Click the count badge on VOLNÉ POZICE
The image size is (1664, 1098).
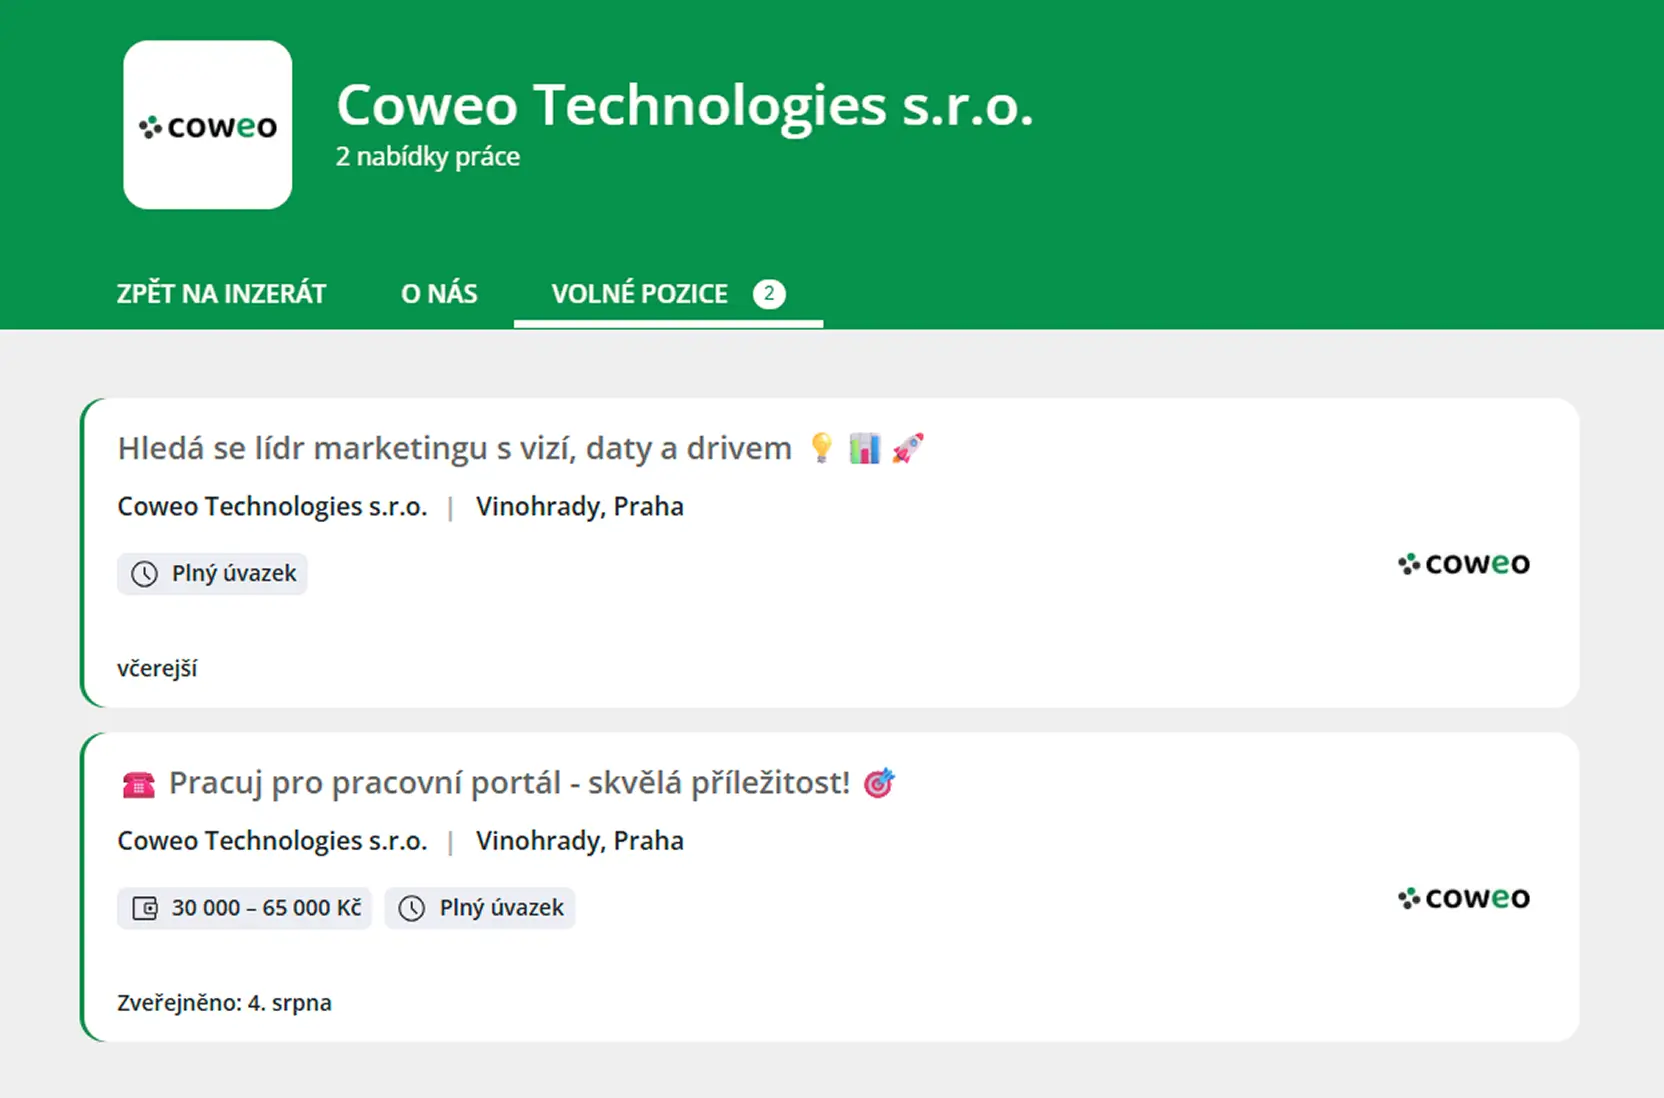[769, 294]
